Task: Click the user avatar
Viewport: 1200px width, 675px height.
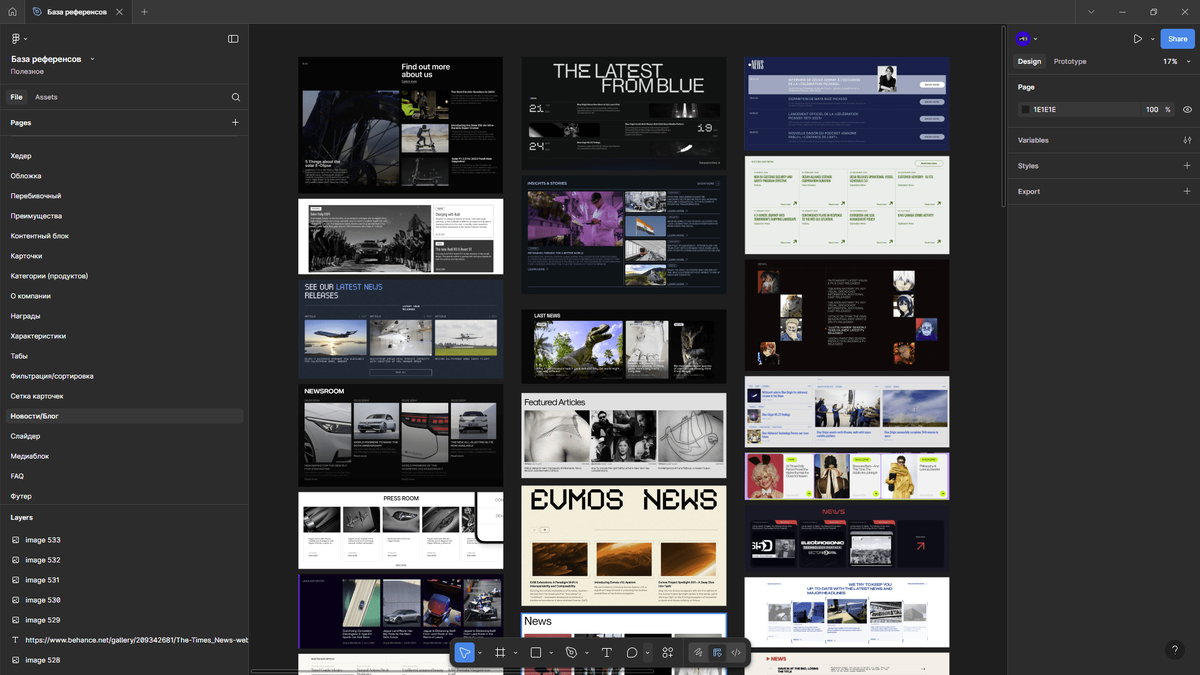Action: 1022,39
